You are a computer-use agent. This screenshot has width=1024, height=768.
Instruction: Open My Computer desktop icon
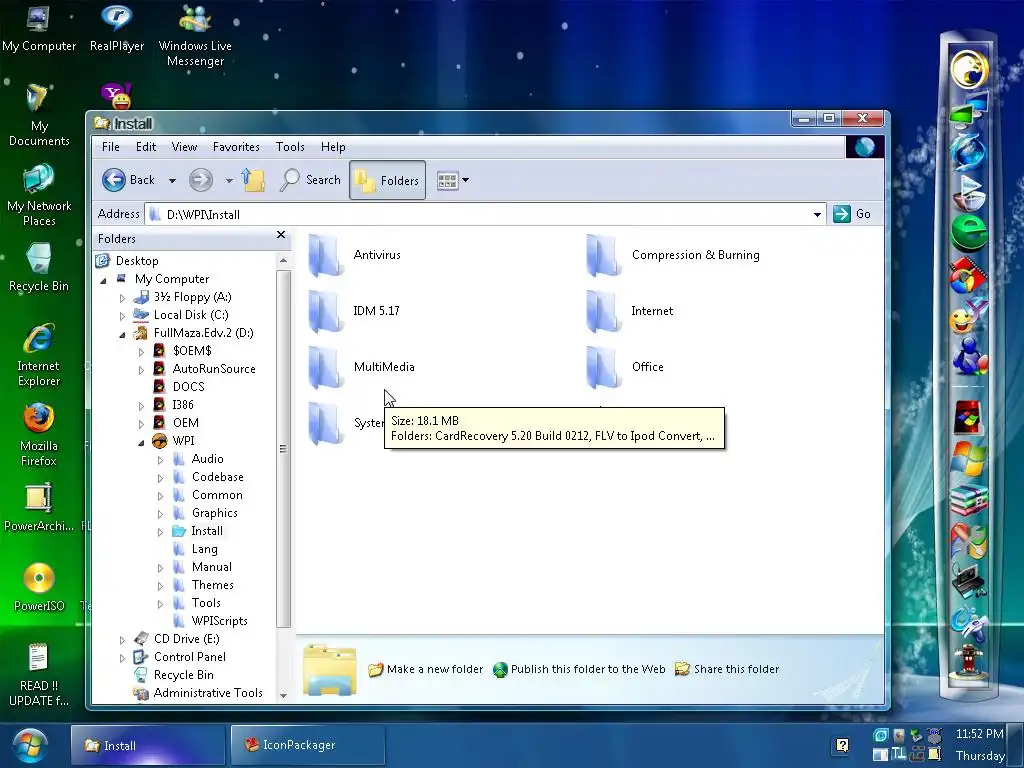[x=39, y=29]
